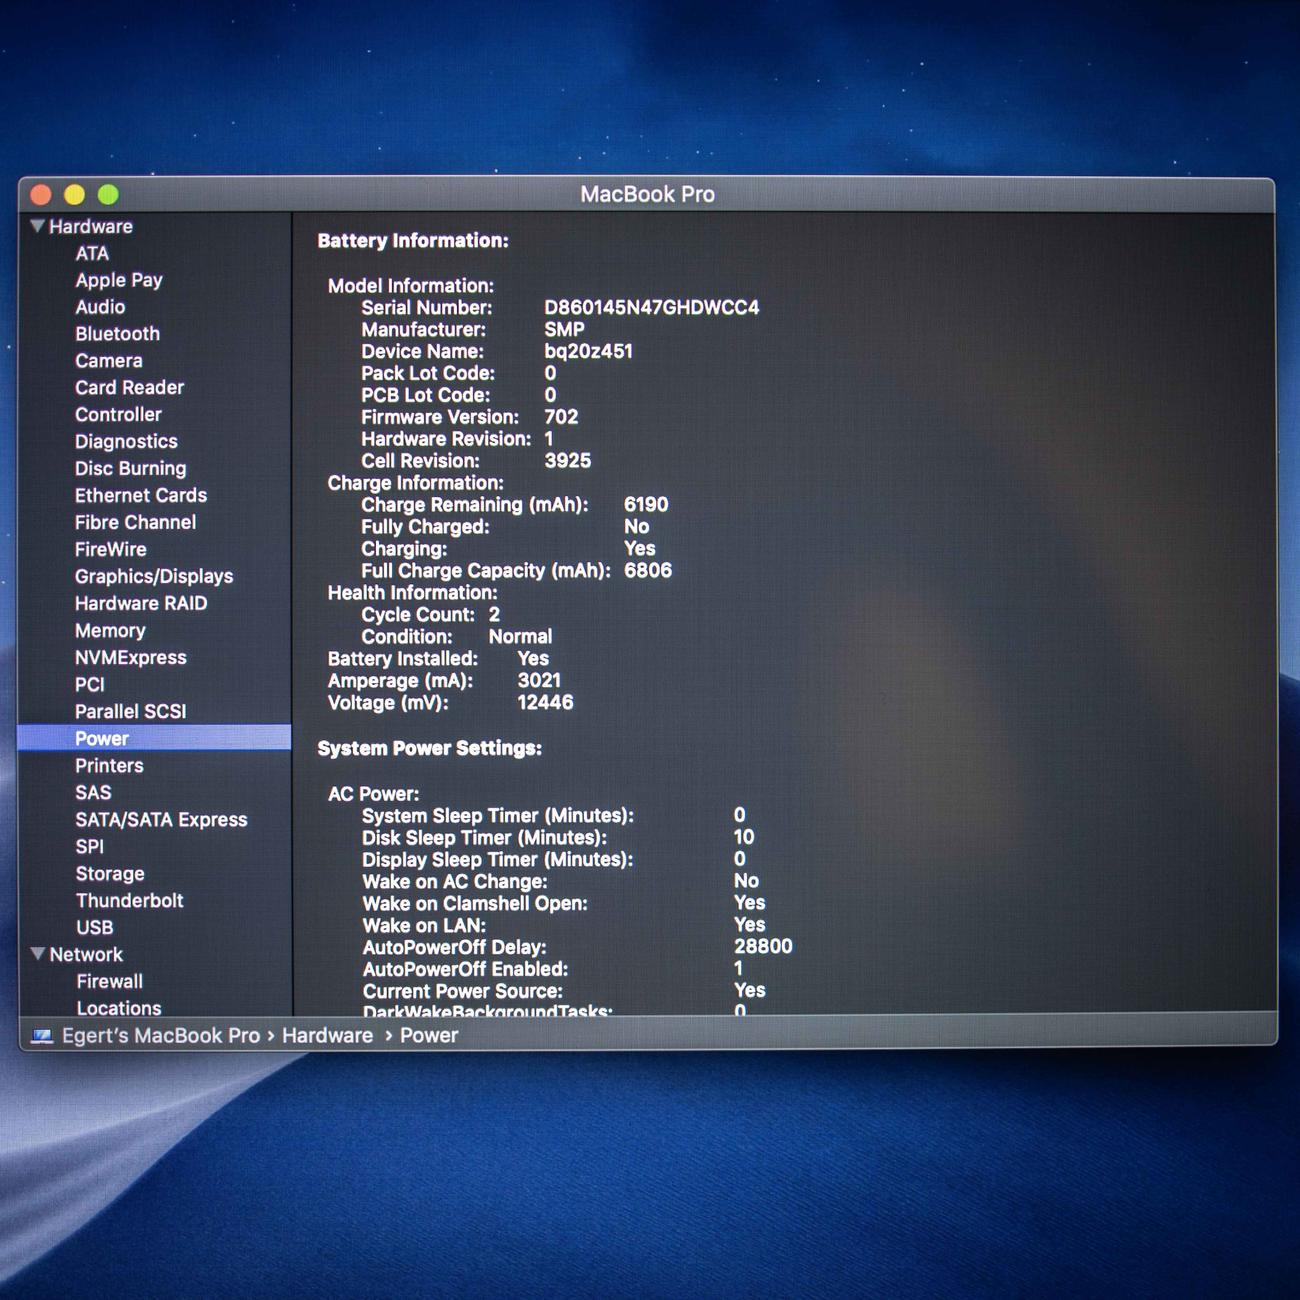Click Cell Revision value 3925
Viewport: 1300px width, 1300px height.
click(x=568, y=461)
